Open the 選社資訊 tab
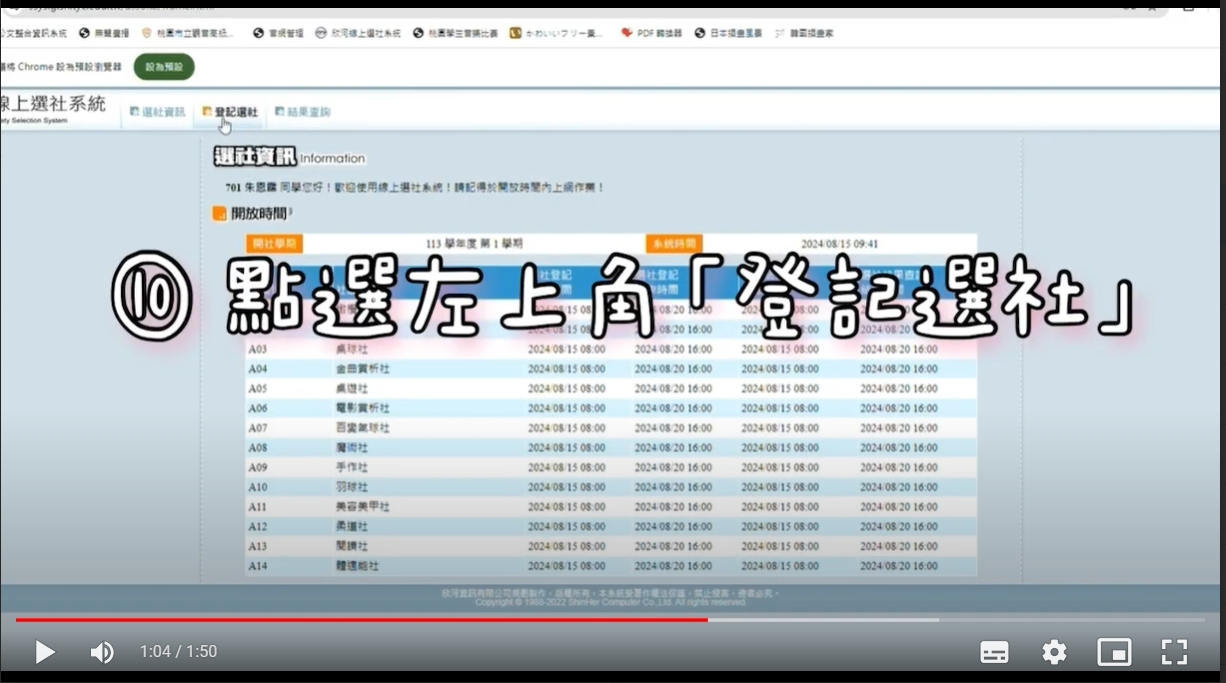Screen dimensions: 1226x683 click(x=158, y=112)
